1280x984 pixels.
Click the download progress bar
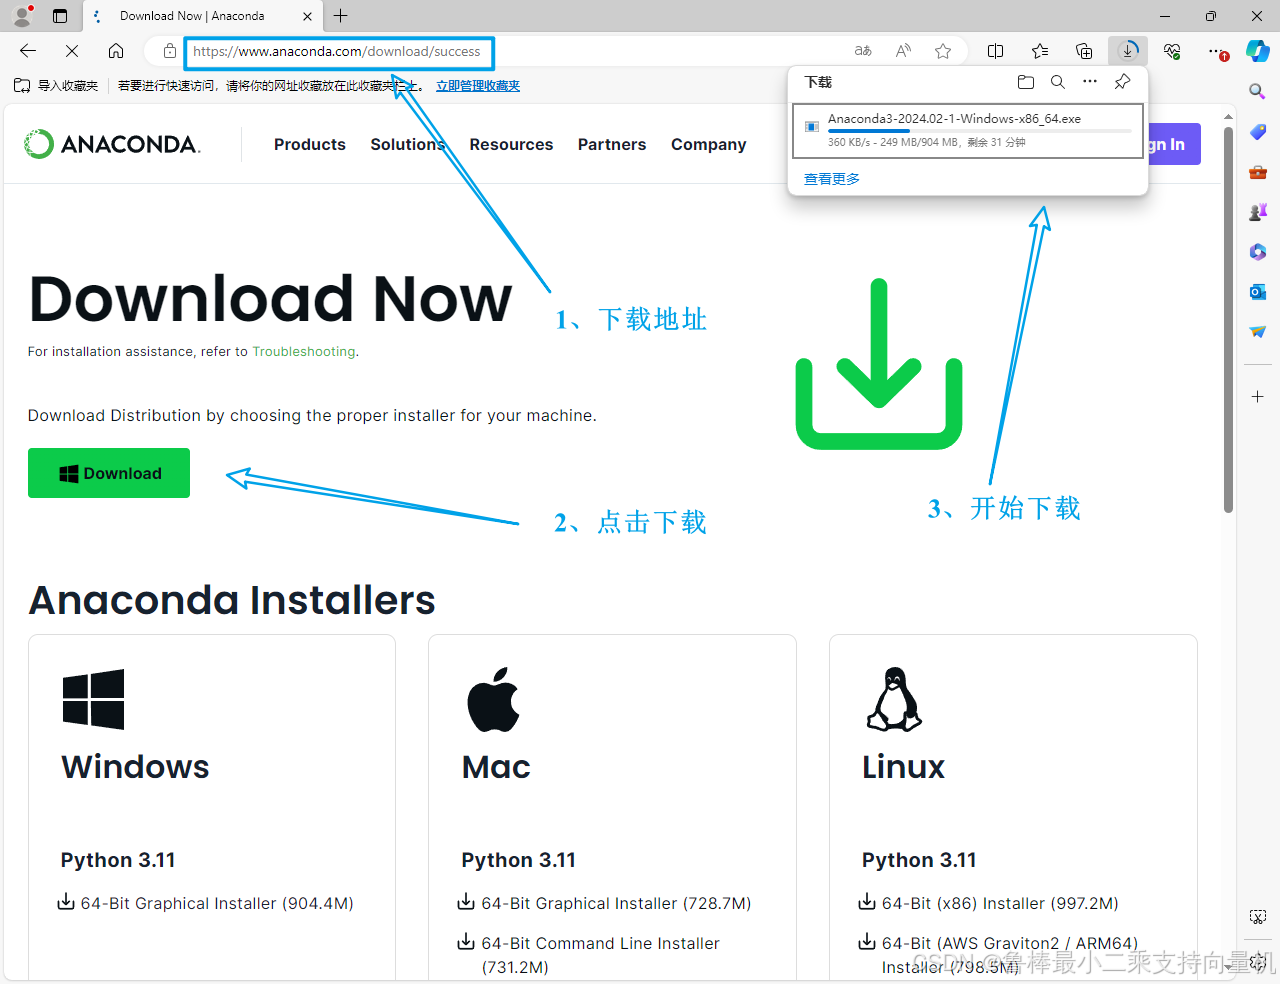tap(980, 131)
